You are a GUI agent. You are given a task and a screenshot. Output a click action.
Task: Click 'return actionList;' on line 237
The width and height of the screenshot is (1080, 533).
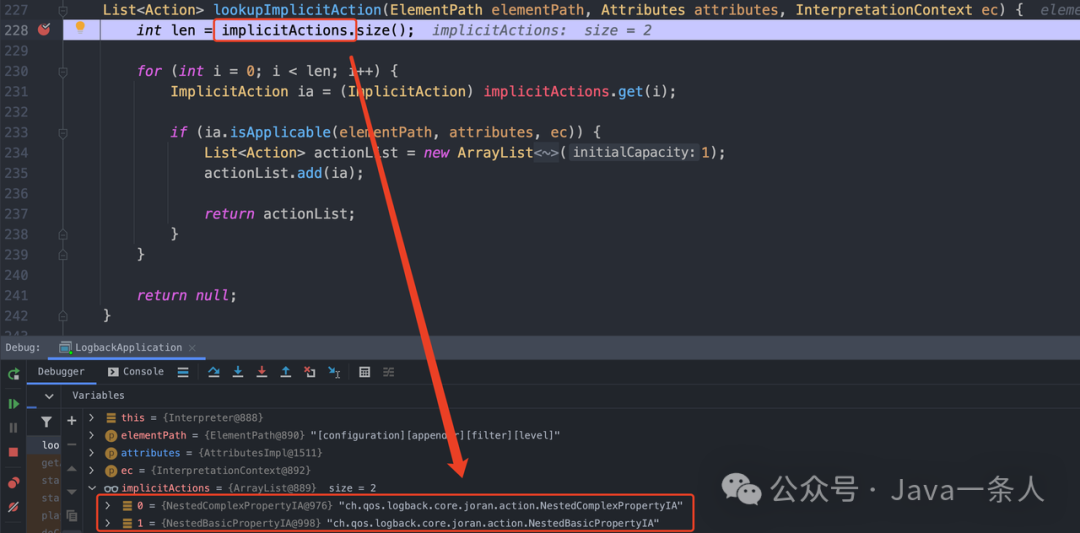click(x=280, y=213)
